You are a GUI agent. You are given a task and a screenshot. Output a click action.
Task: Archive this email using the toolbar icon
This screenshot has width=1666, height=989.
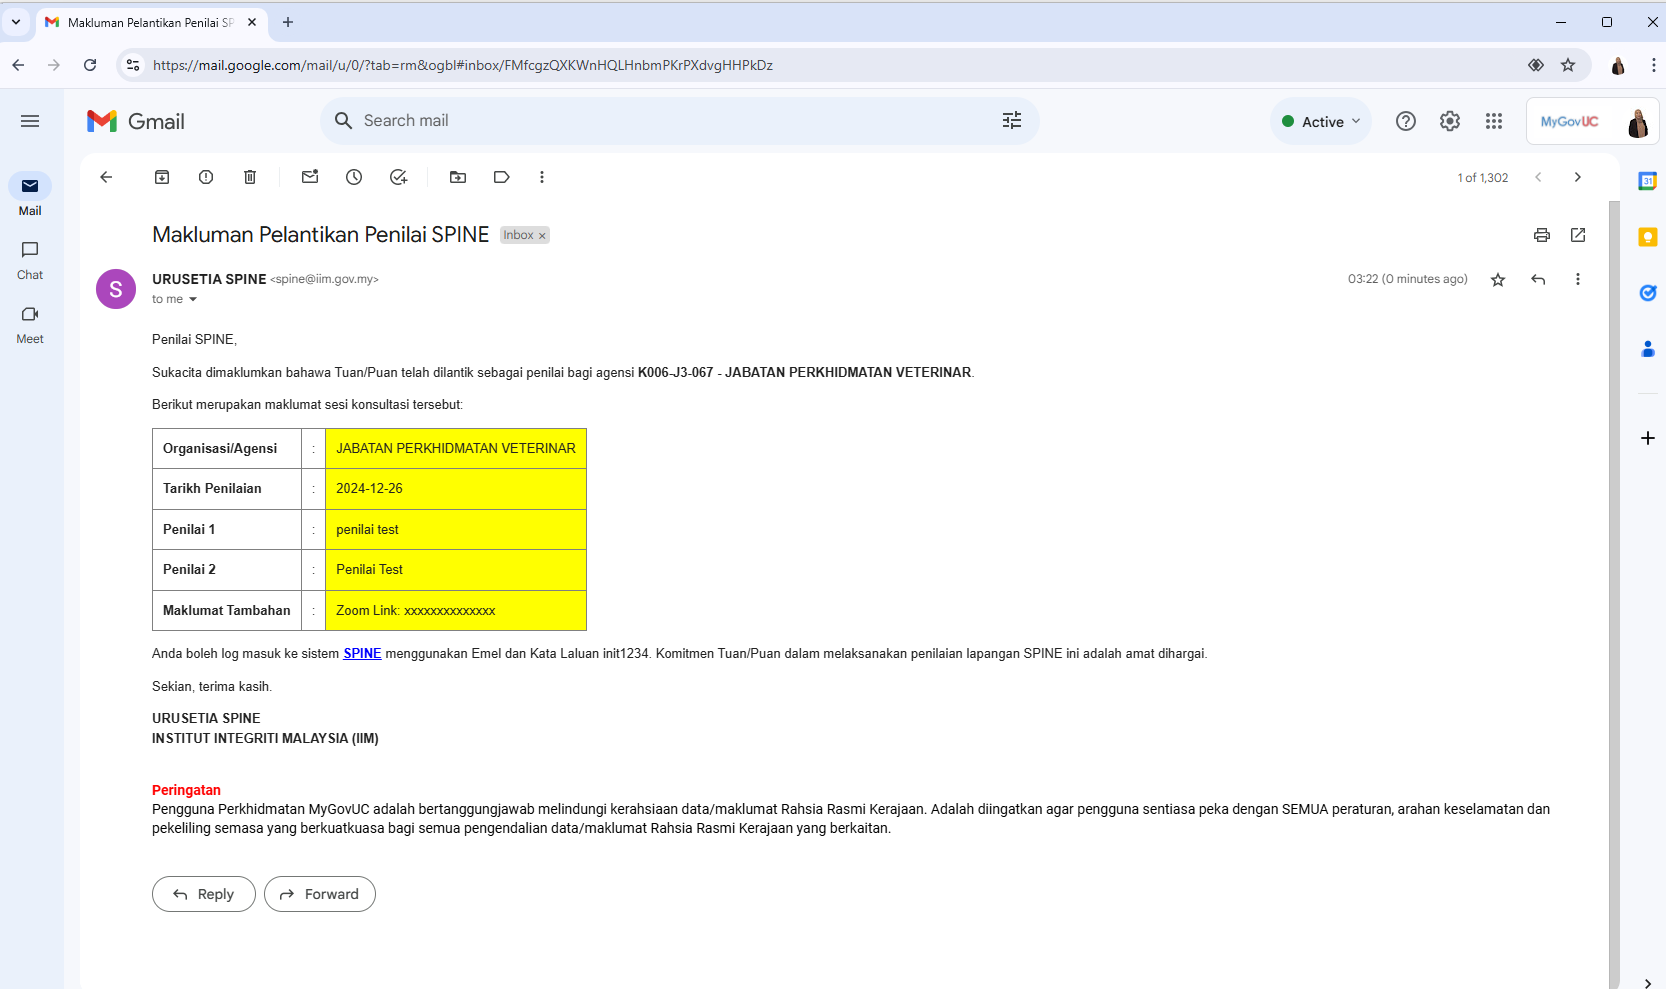162,177
